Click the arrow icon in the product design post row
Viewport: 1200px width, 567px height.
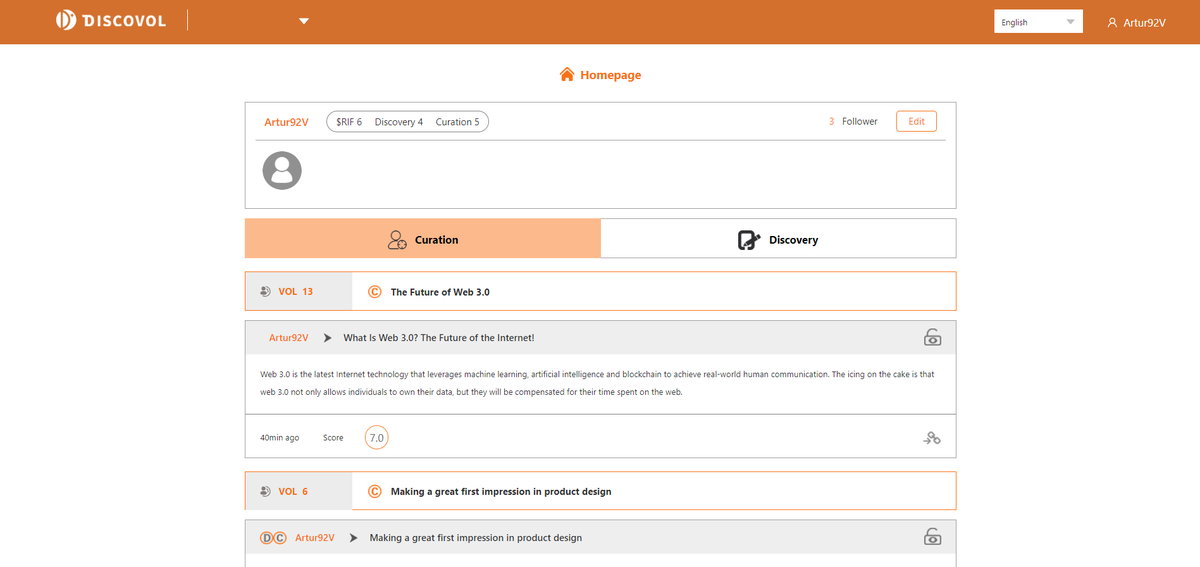(354, 538)
